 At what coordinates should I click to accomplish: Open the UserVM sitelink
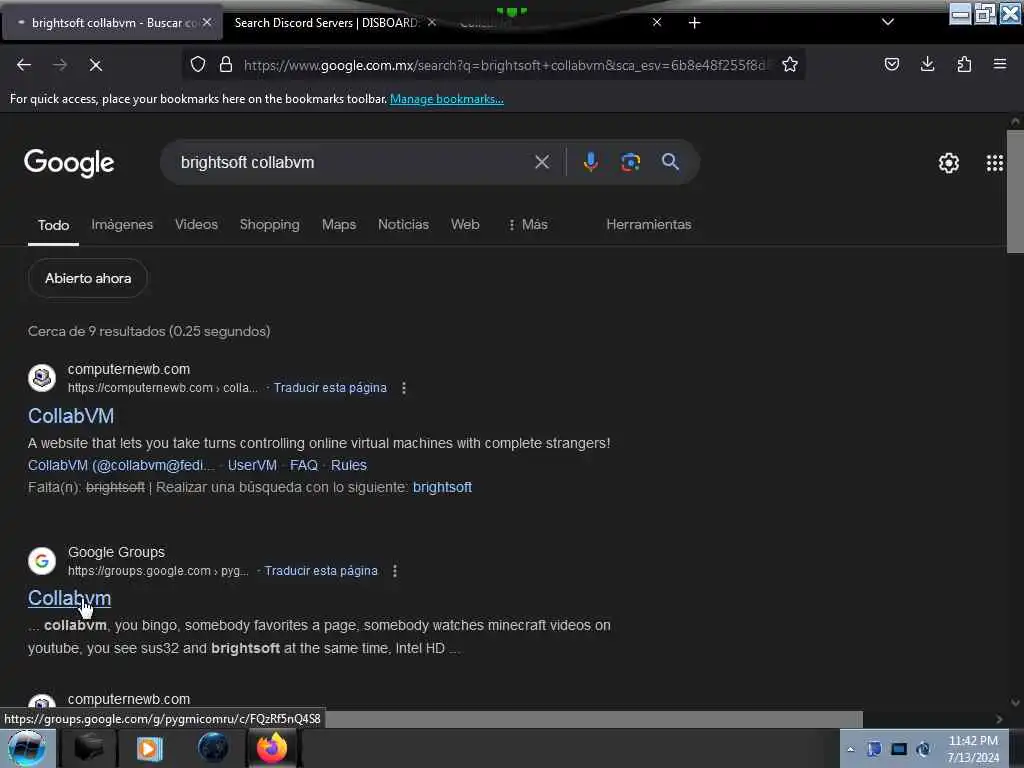click(x=252, y=465)
